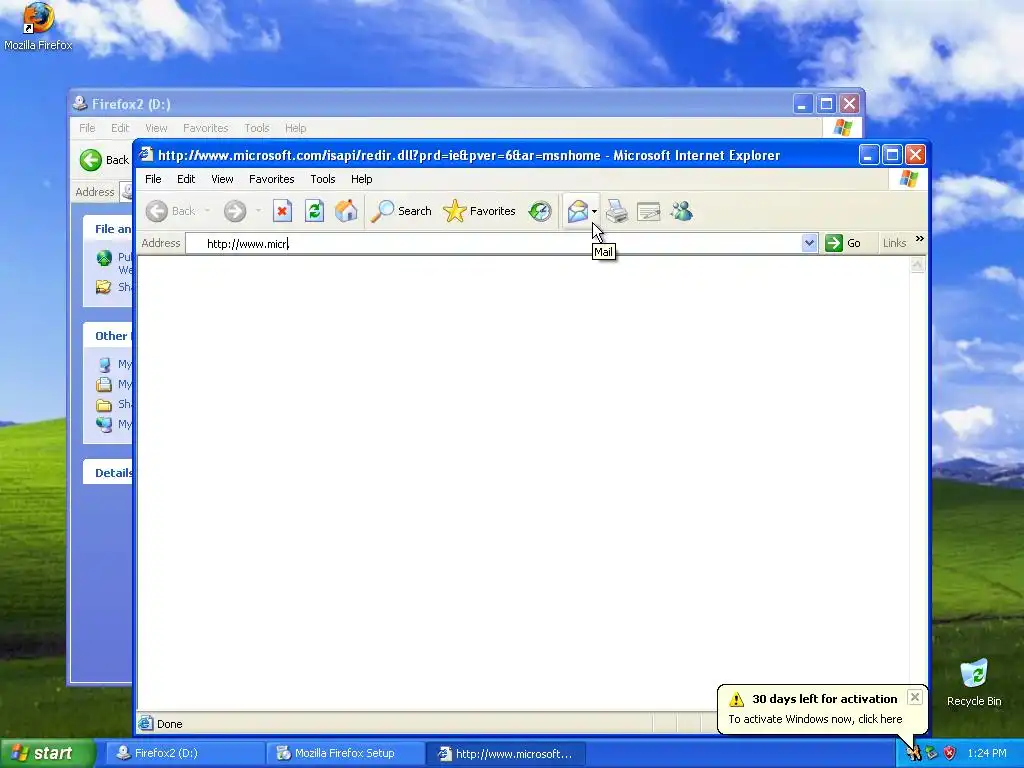The width and height of the screenshot is (1024, 768).
Task: Click the red security shield tray icon
Action: click(950, 753)
